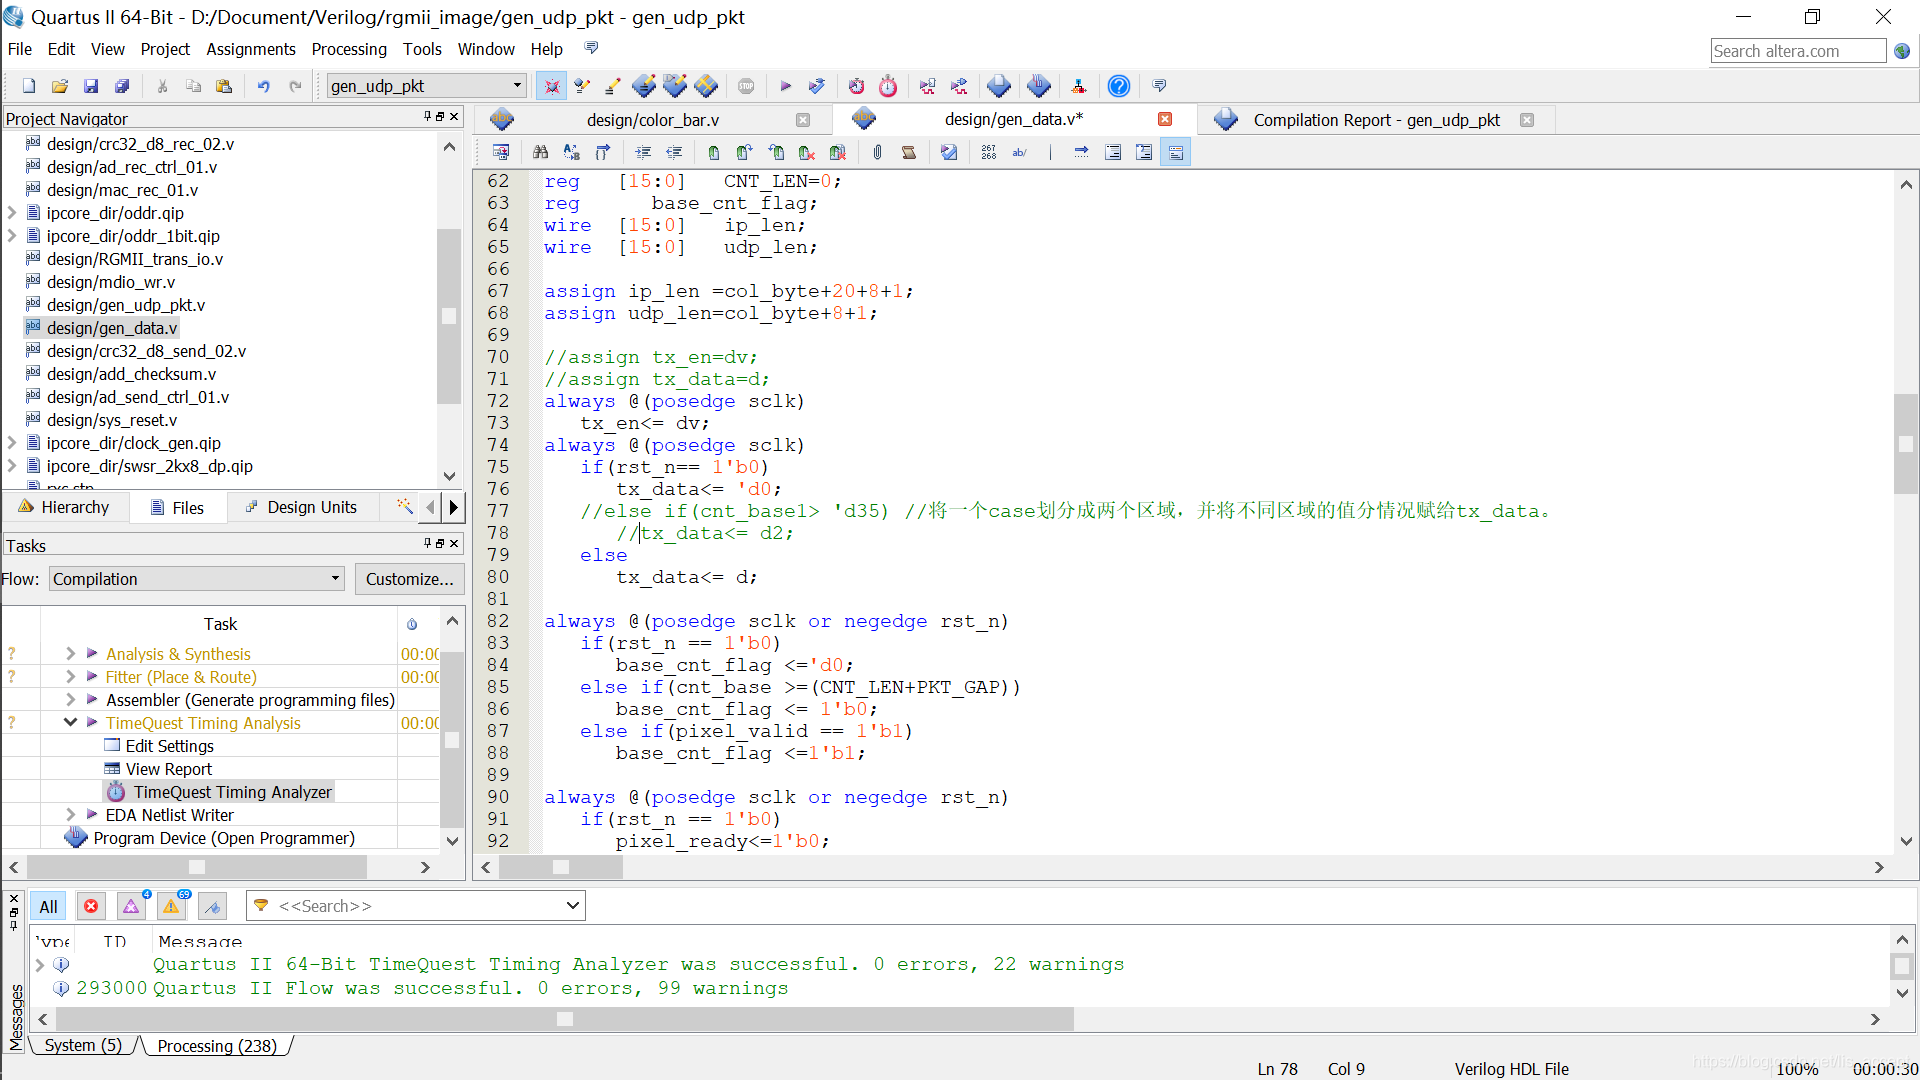Click the Analyze Current File checkmark icon
Image resolution: width=1920 pixels, height=1080 pixels.
(949, 152)
